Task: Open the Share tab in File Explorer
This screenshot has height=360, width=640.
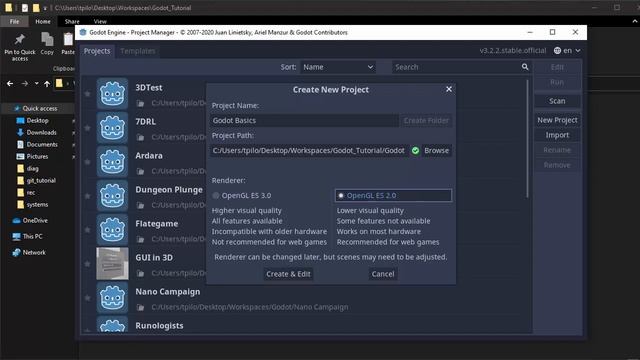Action: pyautogui.click(x=72, y=22)
